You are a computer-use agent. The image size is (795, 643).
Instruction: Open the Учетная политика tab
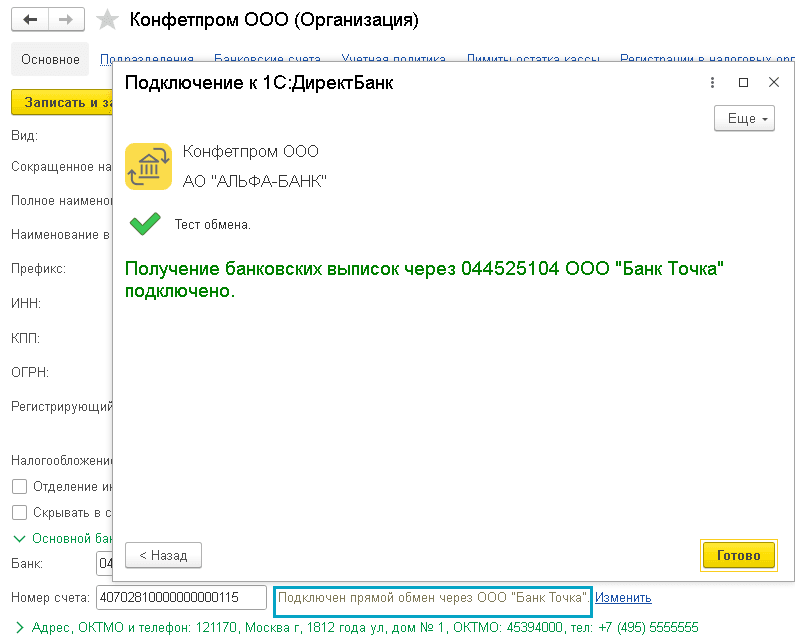coord(393,58)
